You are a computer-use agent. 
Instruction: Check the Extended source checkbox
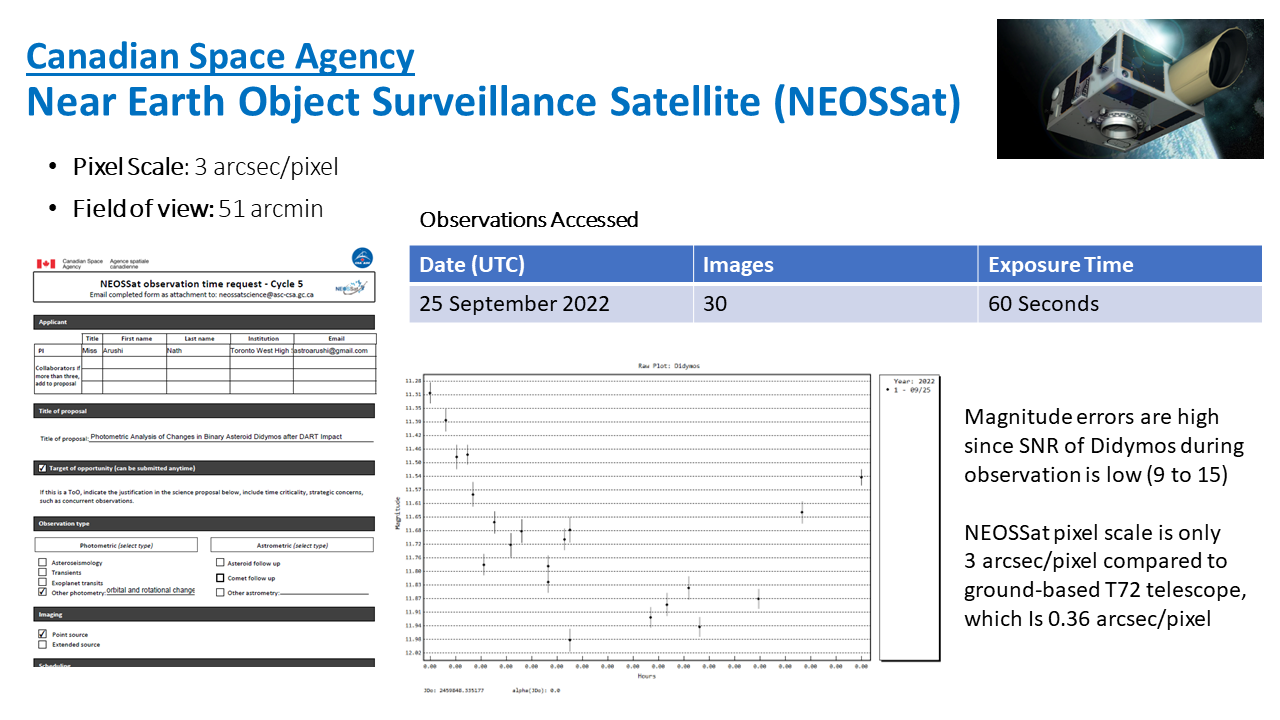42,645
